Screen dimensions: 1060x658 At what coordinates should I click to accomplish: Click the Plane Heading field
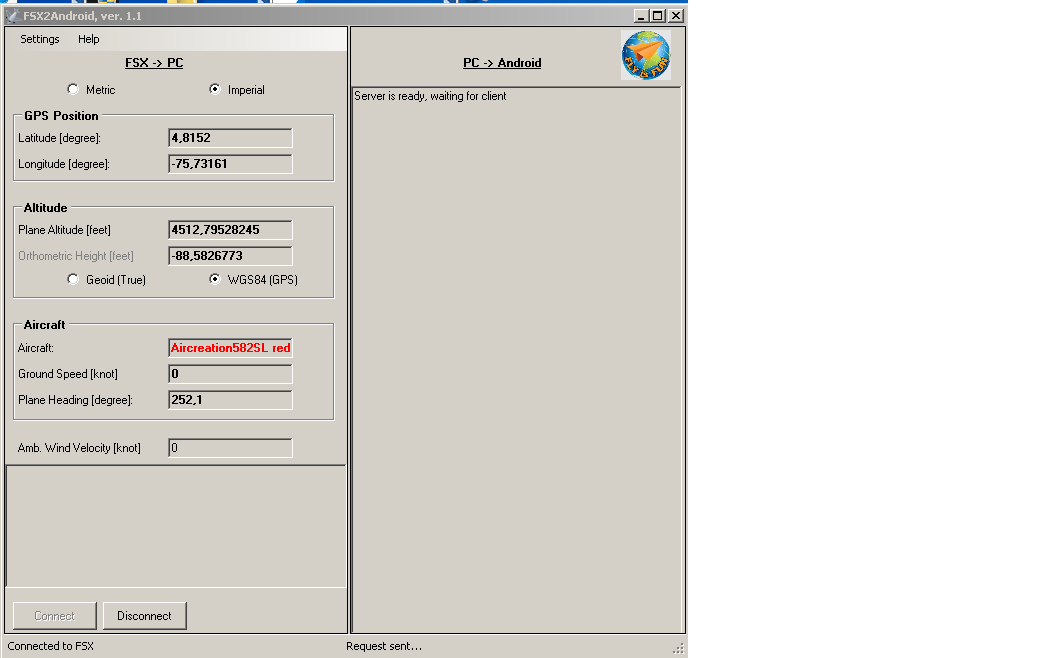click(x=231, y=400)
